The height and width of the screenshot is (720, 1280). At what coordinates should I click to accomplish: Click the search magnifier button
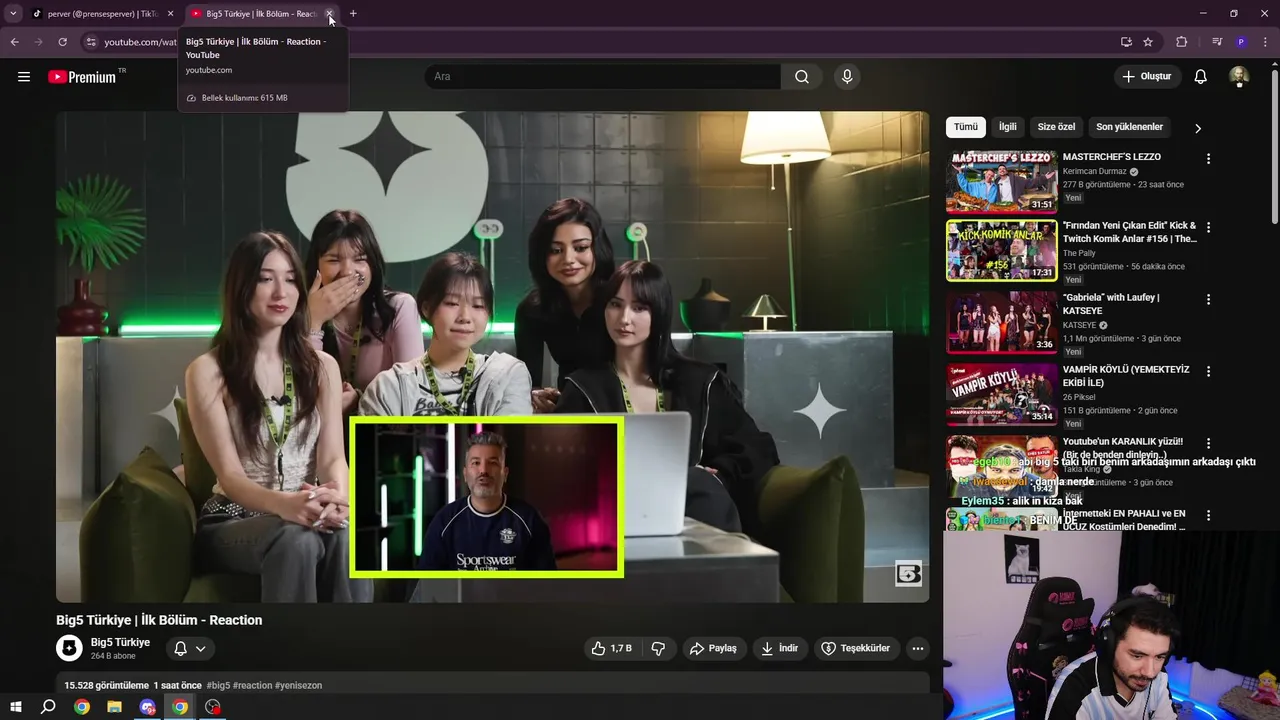point(802,77)
